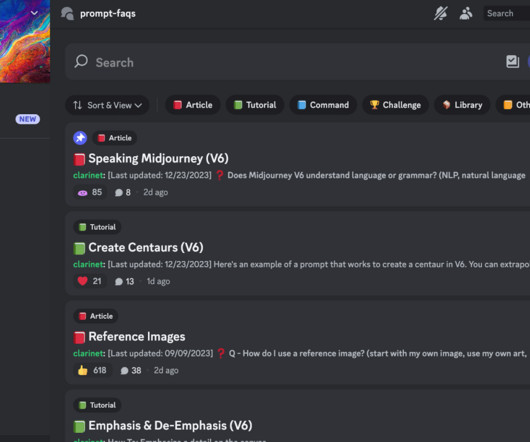Click green book icon beside Emphasis & De-Emphasis

tap(79, 426)
